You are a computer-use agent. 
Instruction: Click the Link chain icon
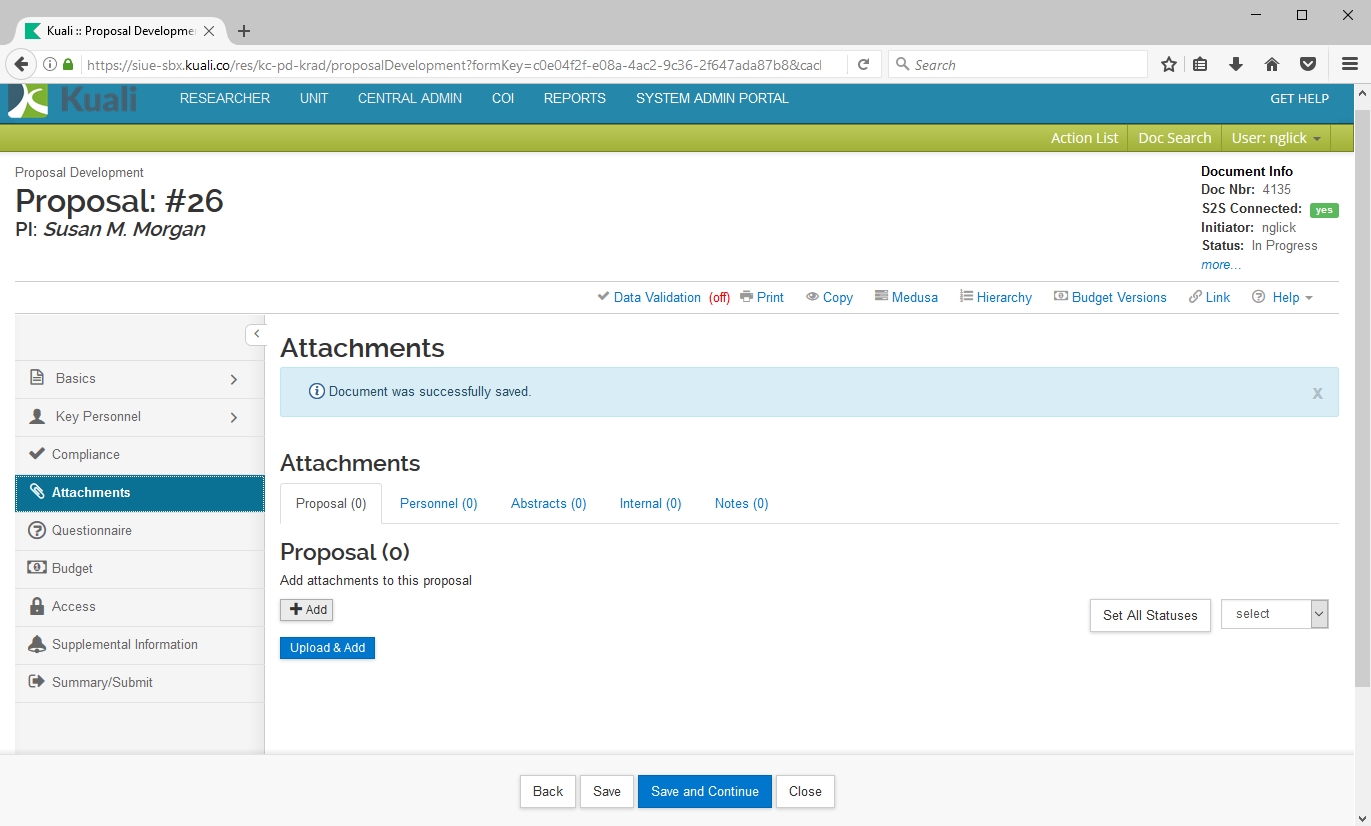[x=1195, y=297]
